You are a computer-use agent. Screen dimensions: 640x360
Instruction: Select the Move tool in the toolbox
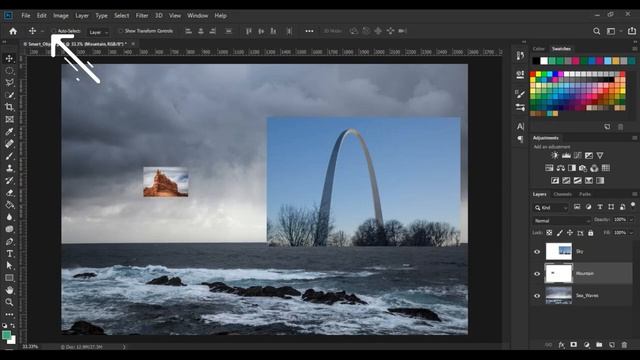[9, 59]
